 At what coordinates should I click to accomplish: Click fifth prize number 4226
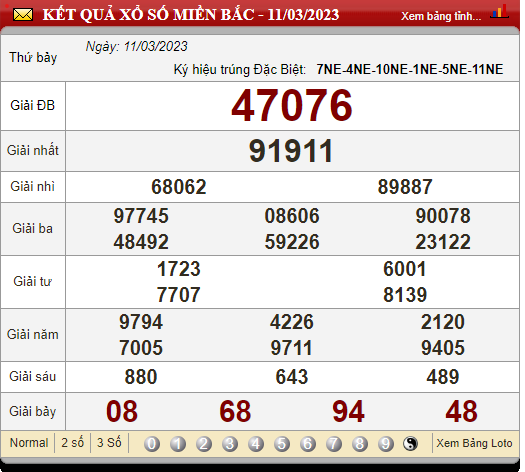292,322
